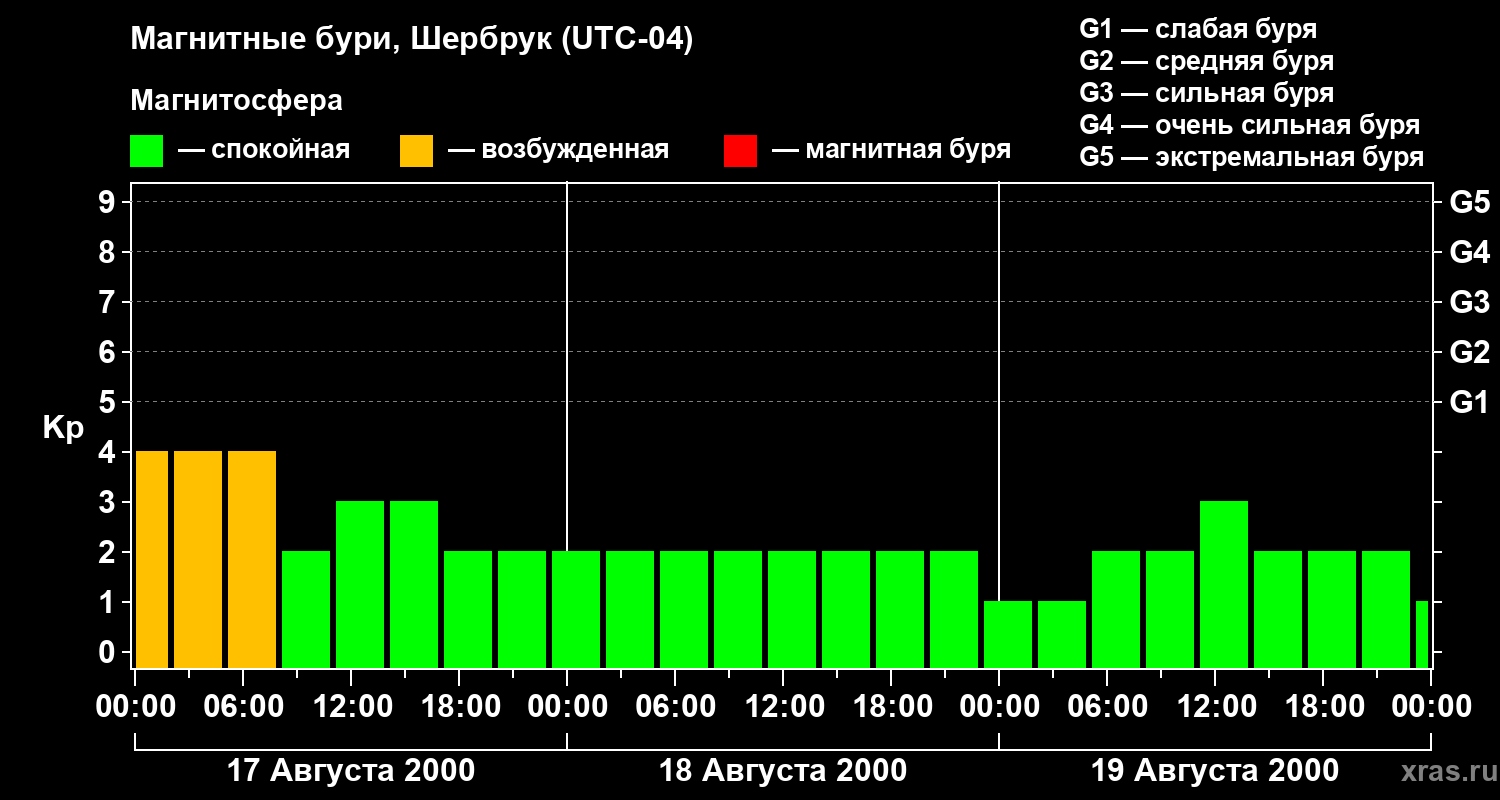Click the '— магнитная буря' legend label
This screenshot has width=1500, height=800.
(892, 151)
